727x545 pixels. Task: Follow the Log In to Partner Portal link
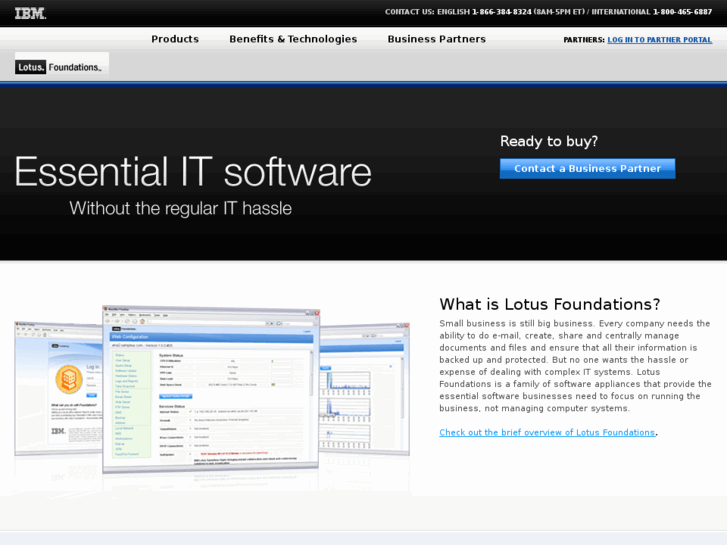coord(659,40)
